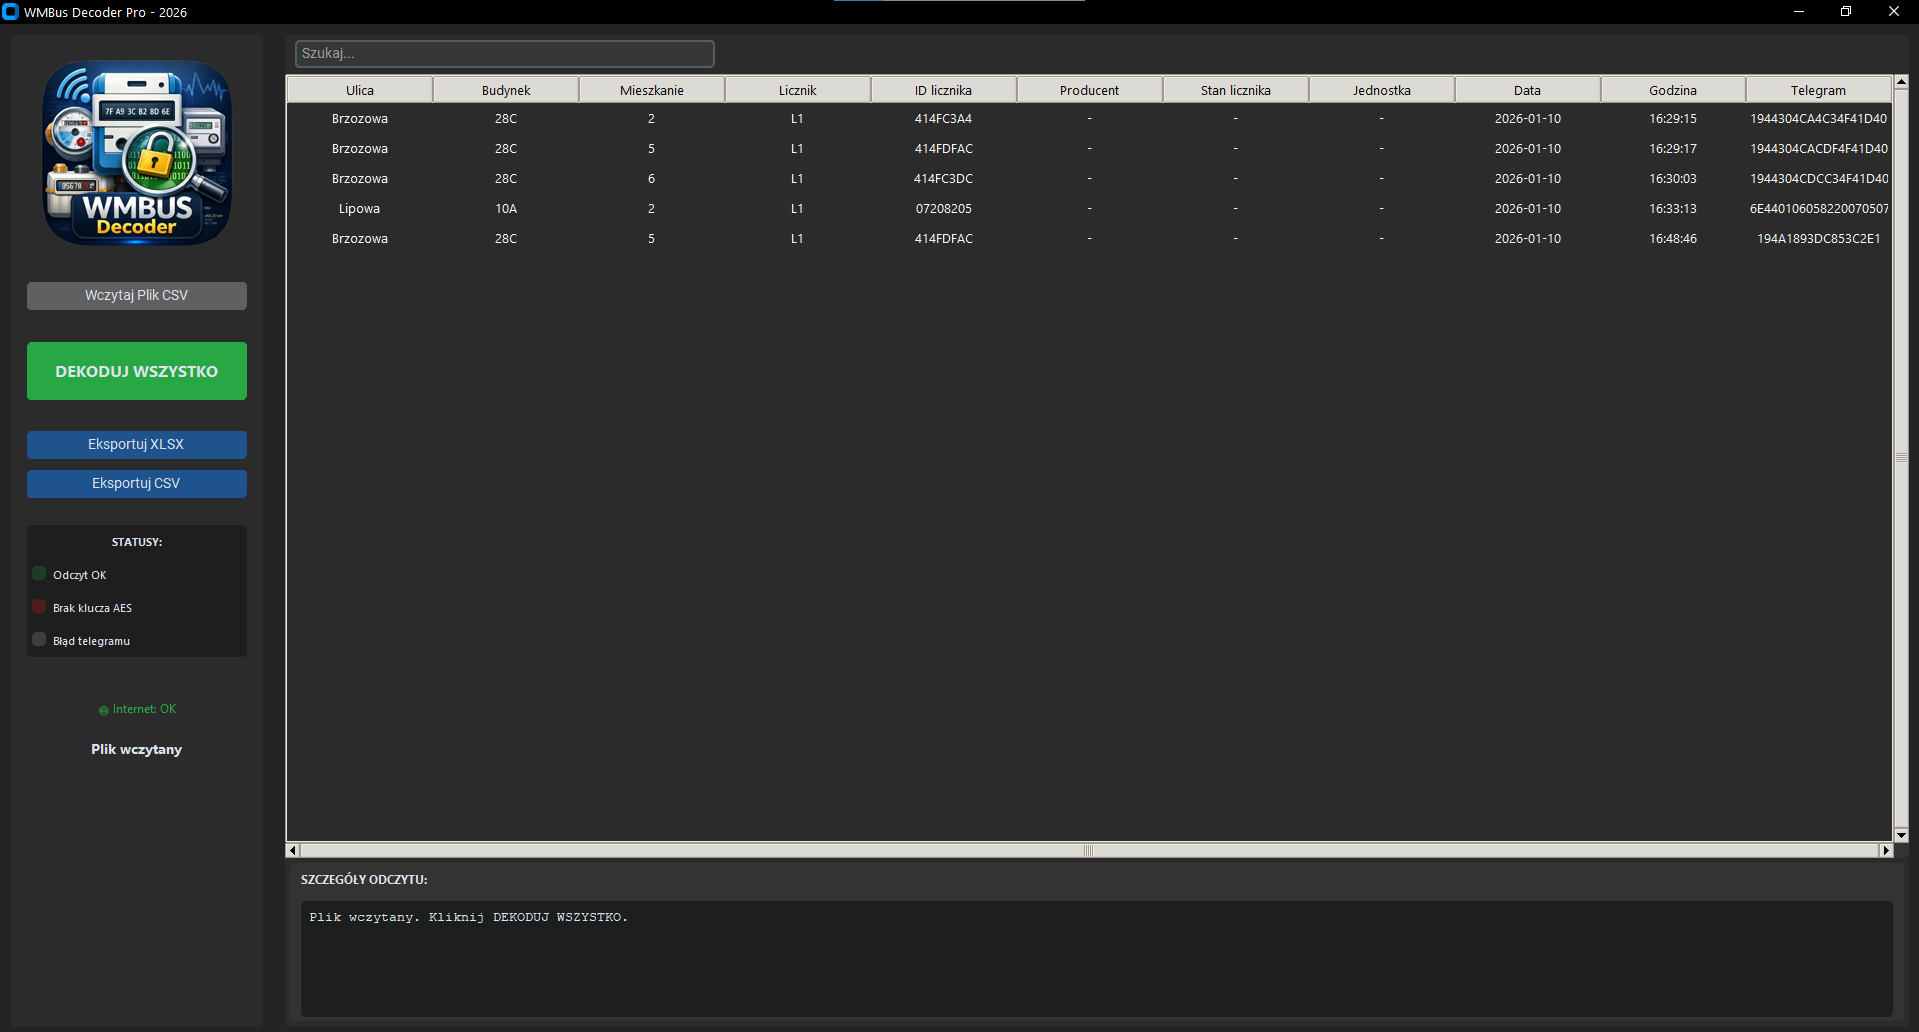The image size is (1919, 1032).
Task: Click the down arrow on the vertical scrollbar
Action: click(1900, 836)
